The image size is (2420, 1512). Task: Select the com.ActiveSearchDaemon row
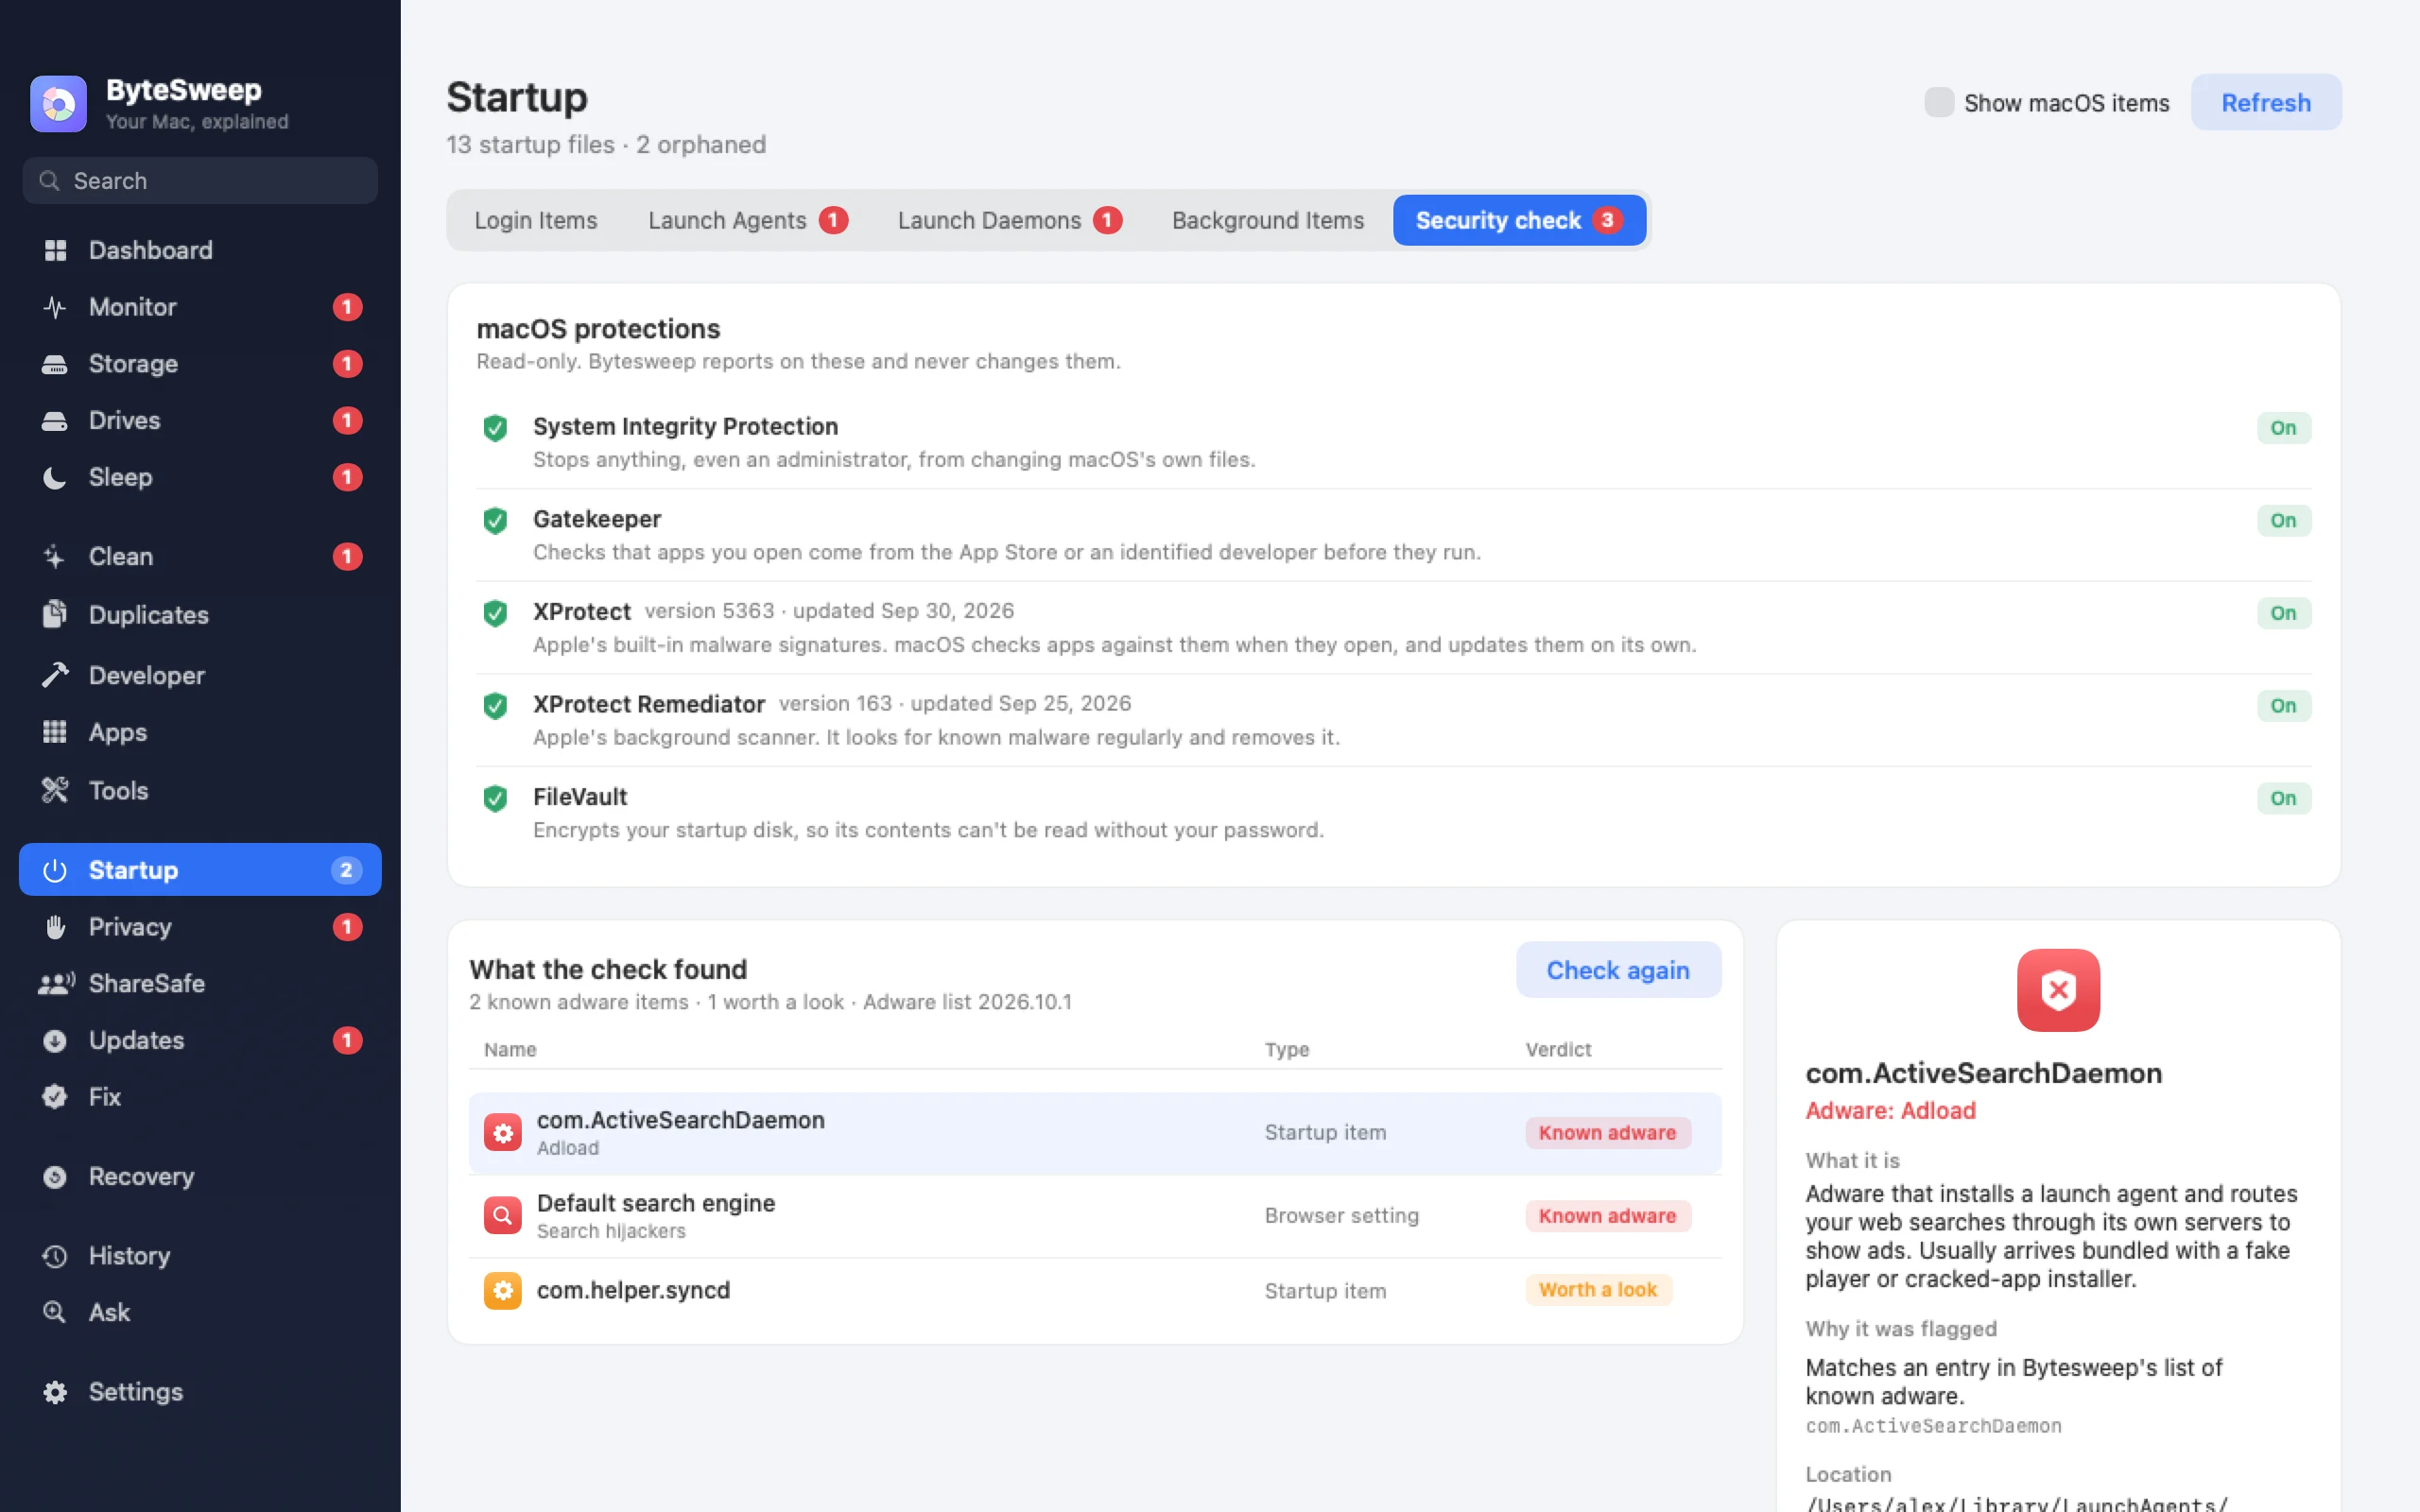click(1095, 1133)
